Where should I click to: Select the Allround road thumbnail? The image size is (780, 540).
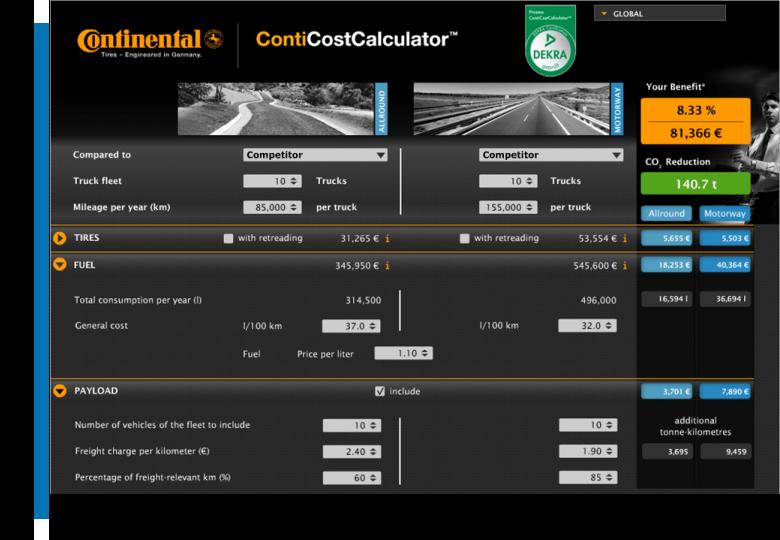tap(282, 108)
